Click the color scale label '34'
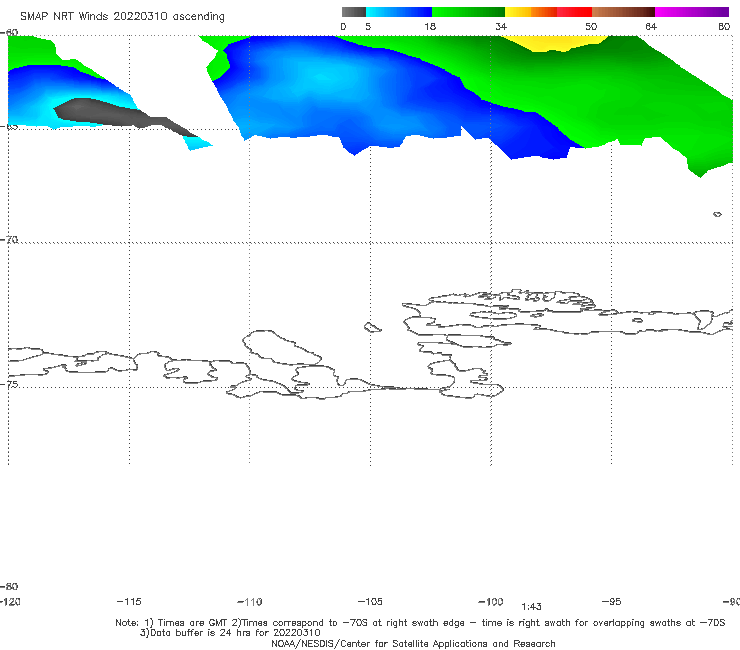 501,26
